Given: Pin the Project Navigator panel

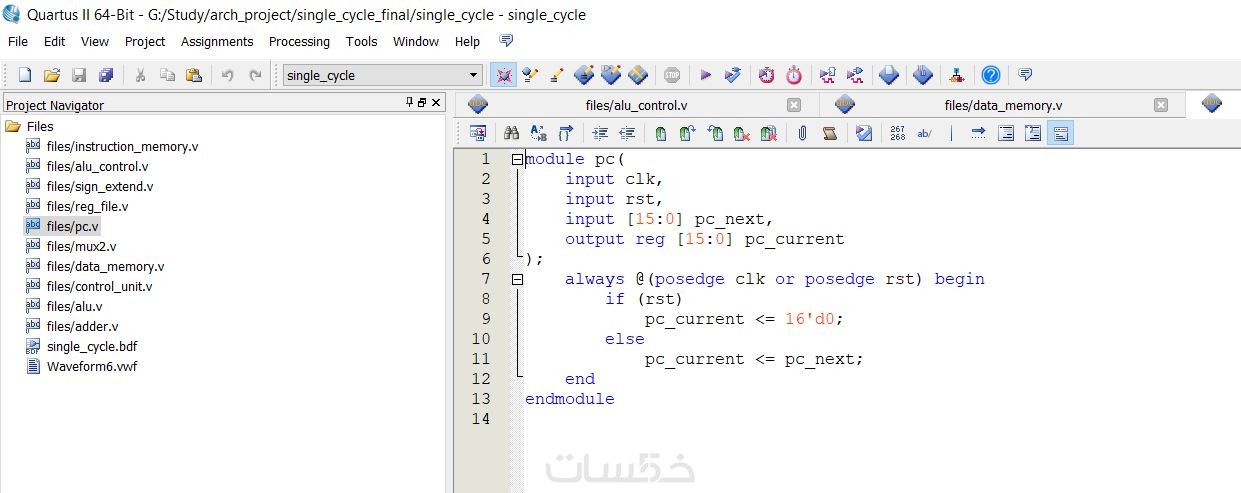Looking at the screenshot, I should [x=409, y=103].
